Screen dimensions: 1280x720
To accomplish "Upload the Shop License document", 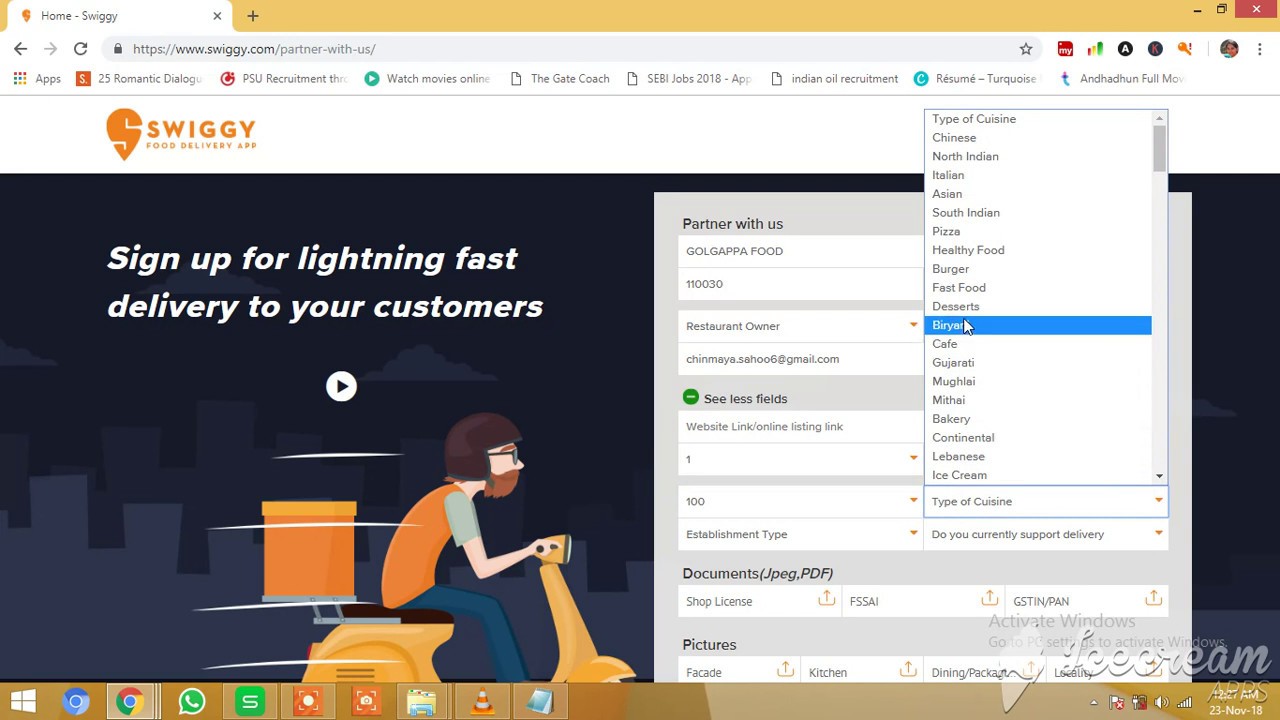I will [826, 598].
